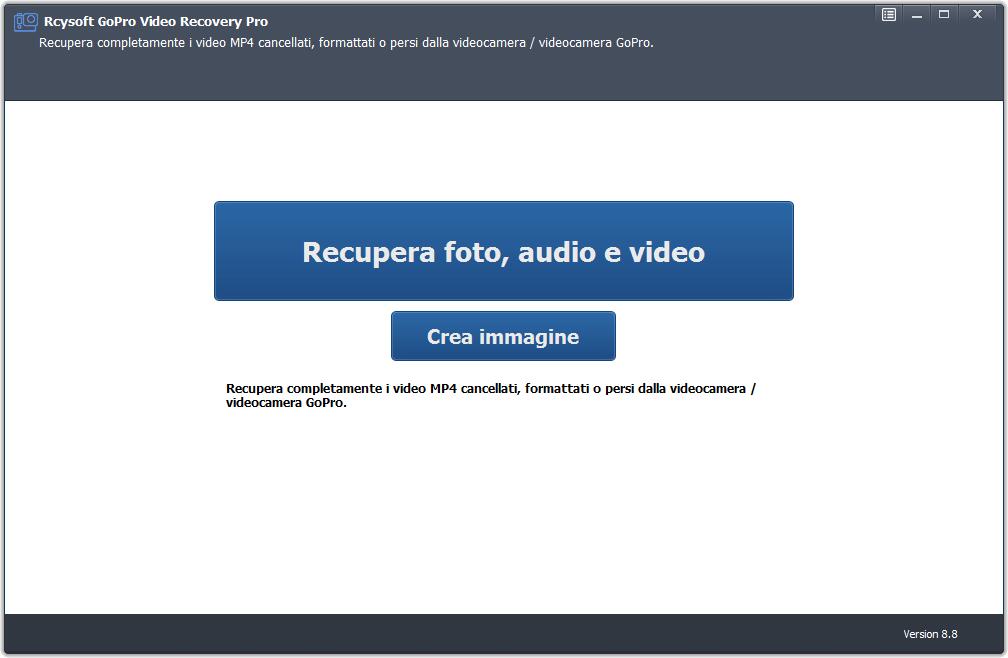Click the bottom-right window resize corner
Viewport: 1008px width, 658px height.
click(1003, 653)
